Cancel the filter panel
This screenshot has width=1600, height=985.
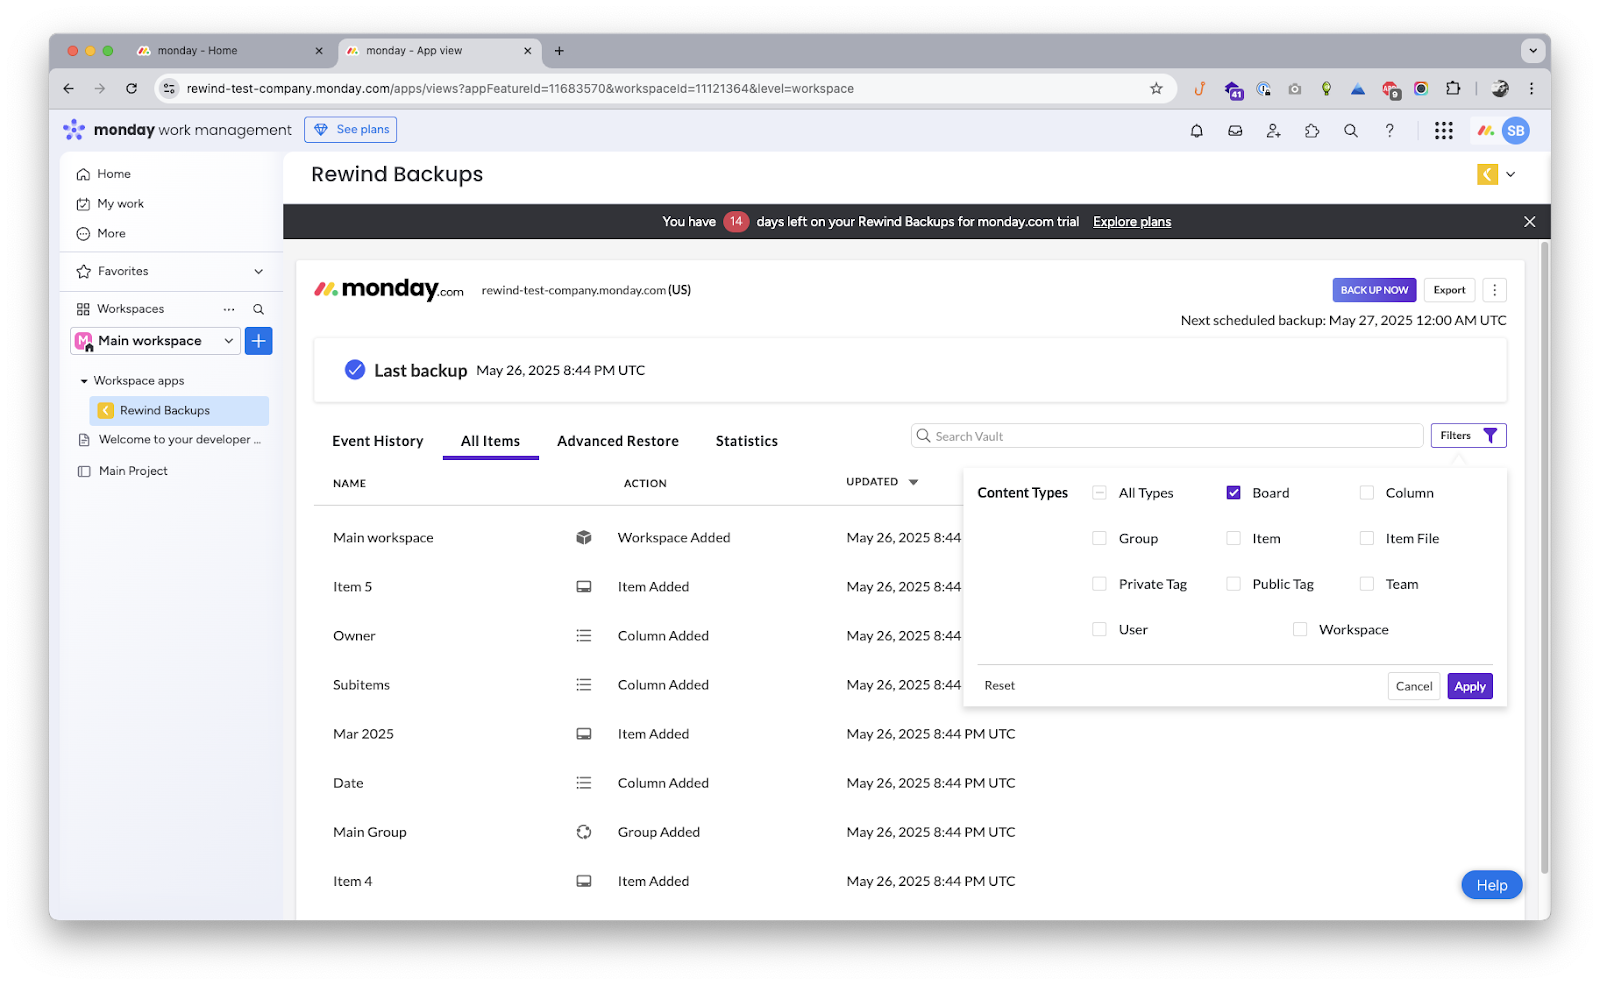pyautogui.click(x=1413, y=686)
